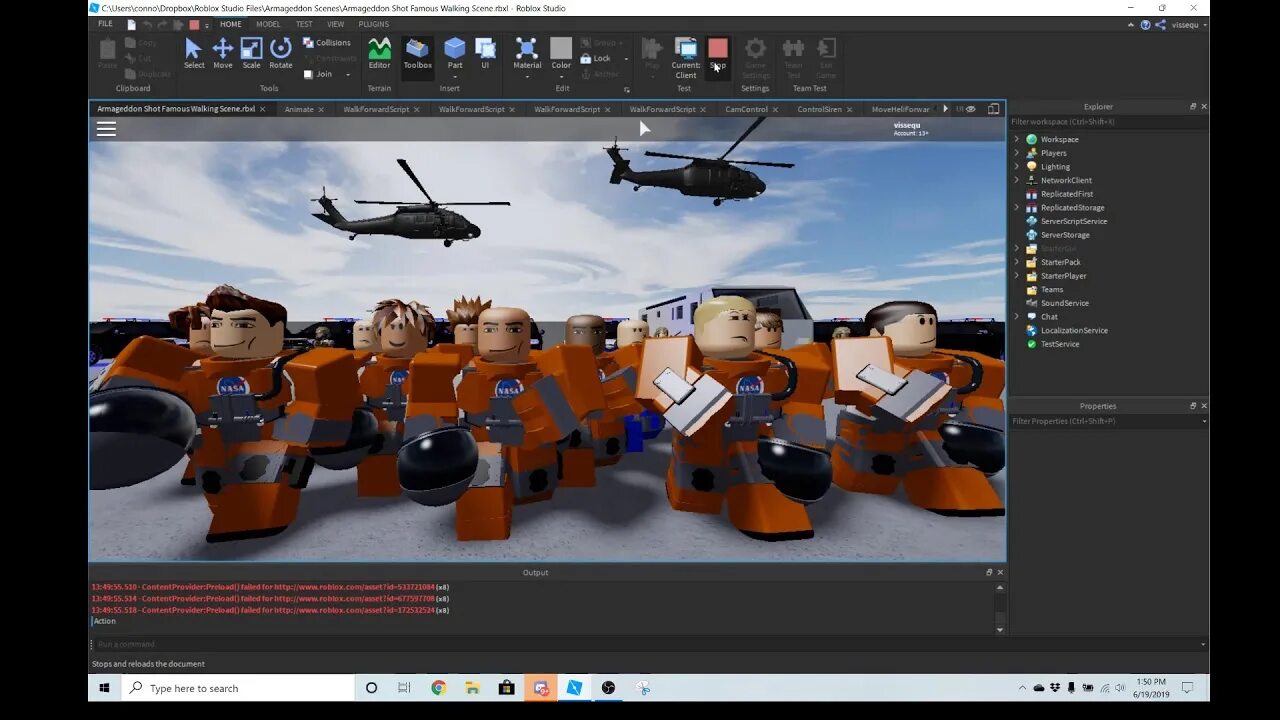The image size is (1280, 720).
Task: Switch to the VIEW ribbon tab
Action: point(336,24)
